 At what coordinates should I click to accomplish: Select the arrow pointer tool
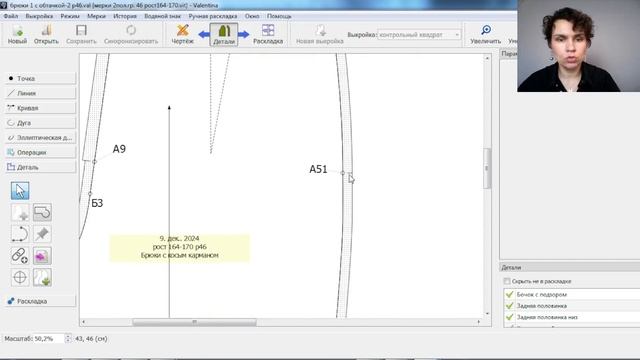(x=20, y=191)
